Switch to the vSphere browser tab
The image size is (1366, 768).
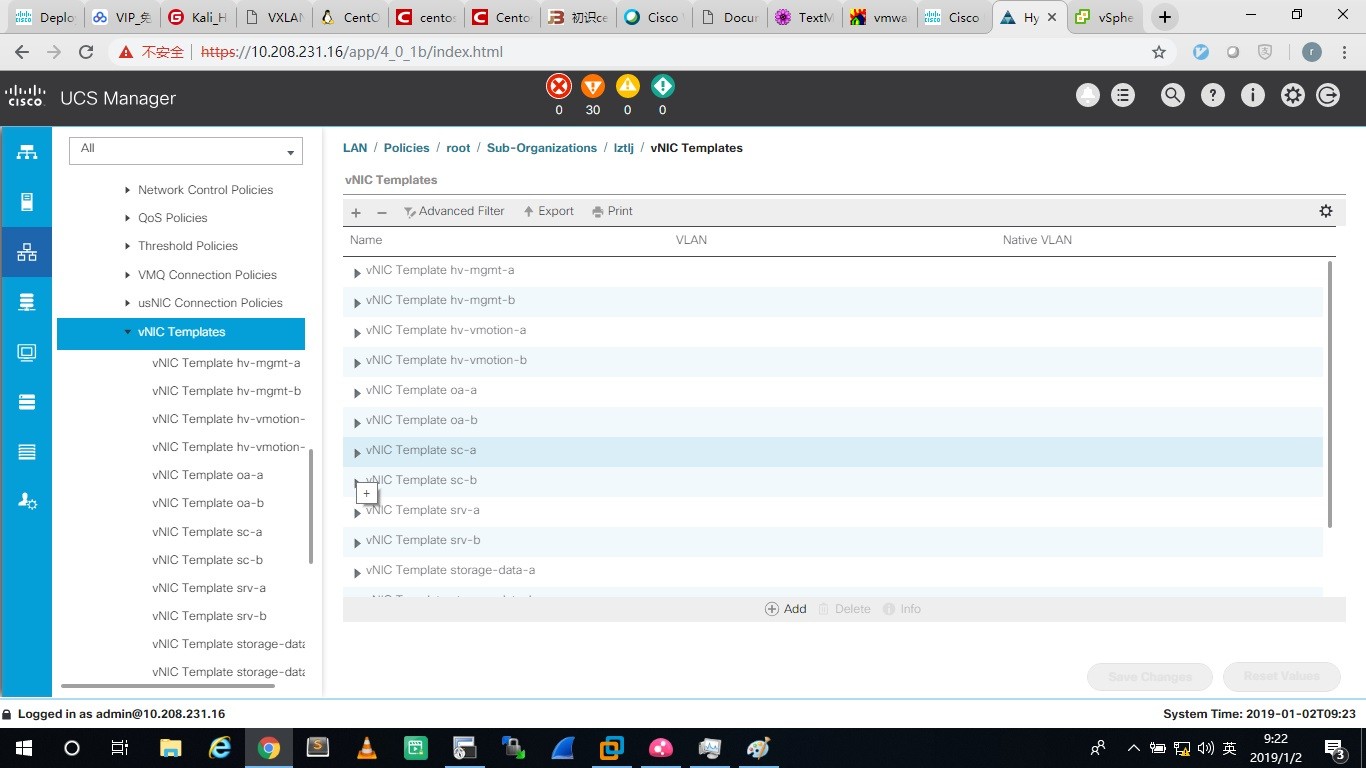(1104, 17)
